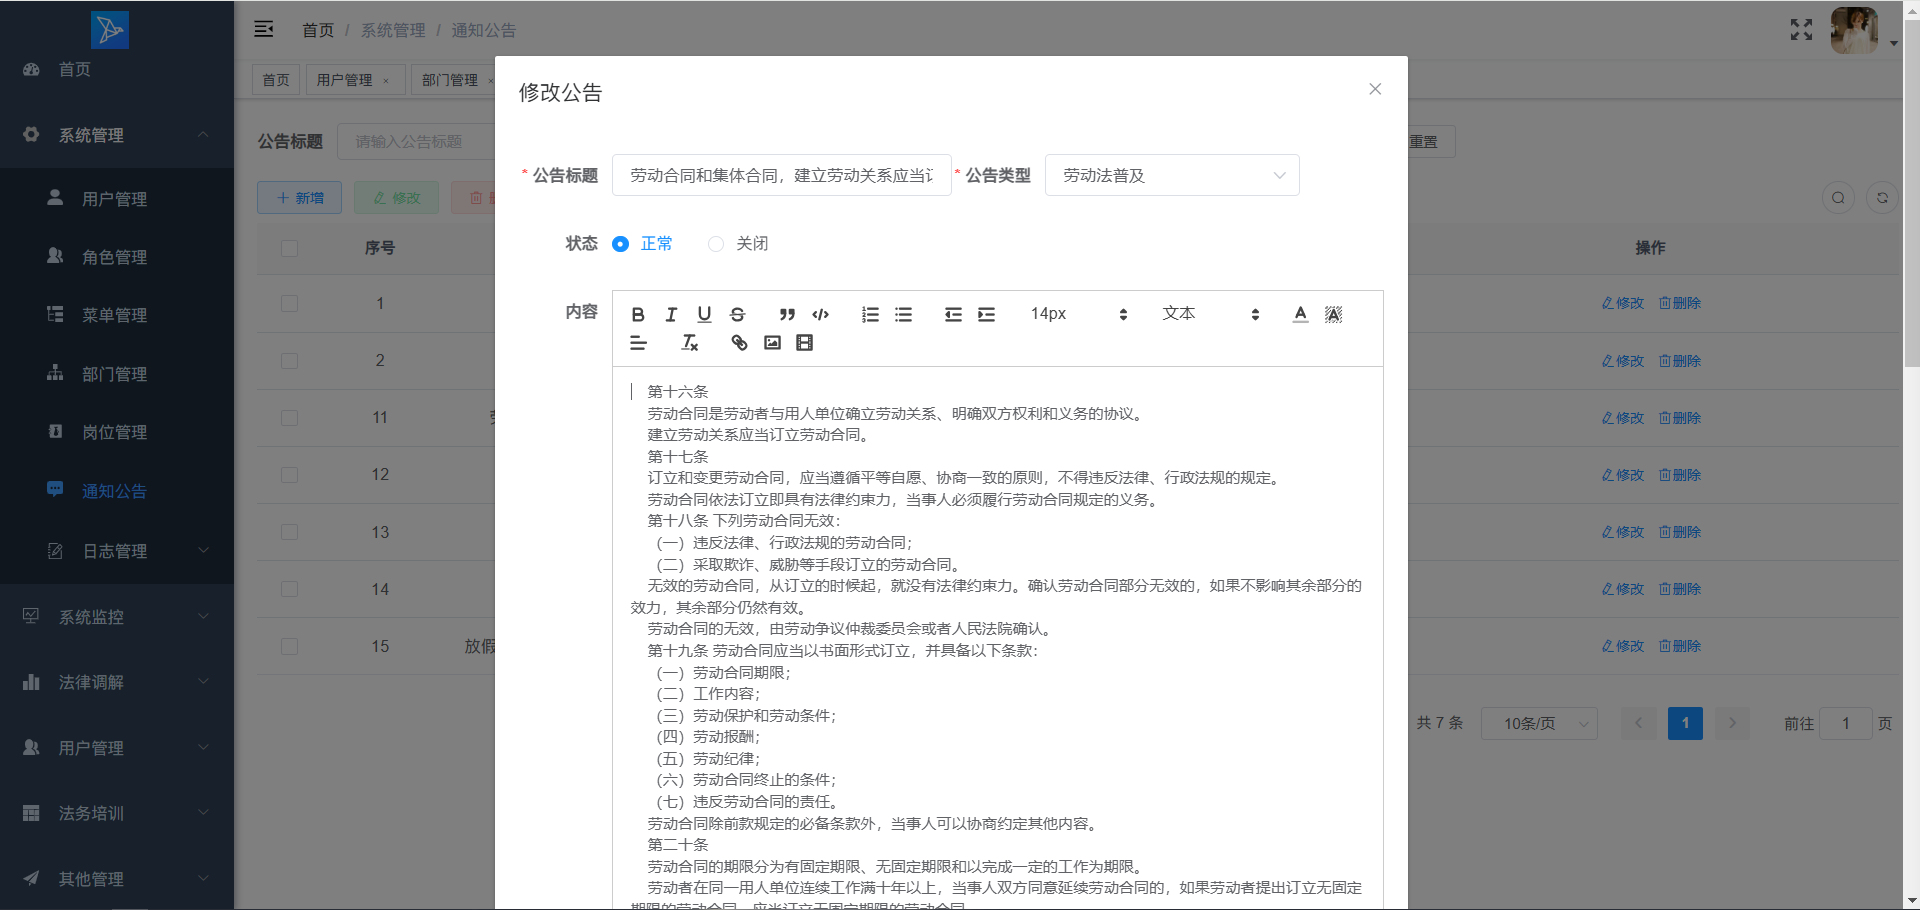Click the app logo in sidebar
Viewport: 1920px width, 910px height.
point(110,30)
